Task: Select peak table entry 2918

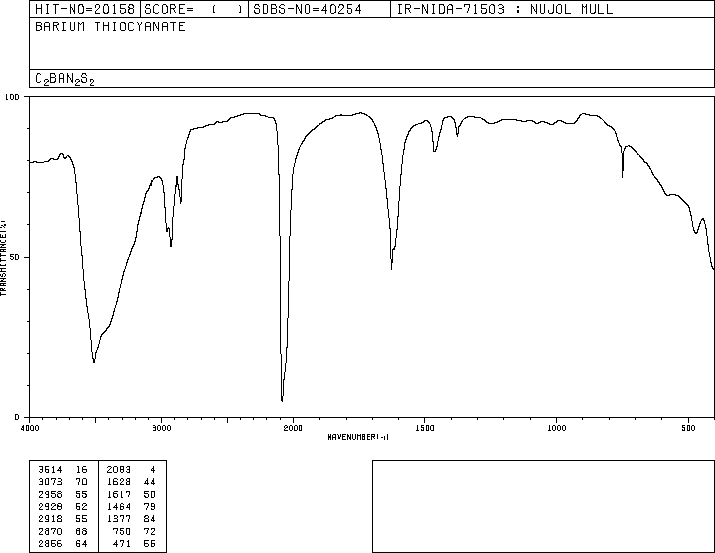Action: (x=50, y=519)
